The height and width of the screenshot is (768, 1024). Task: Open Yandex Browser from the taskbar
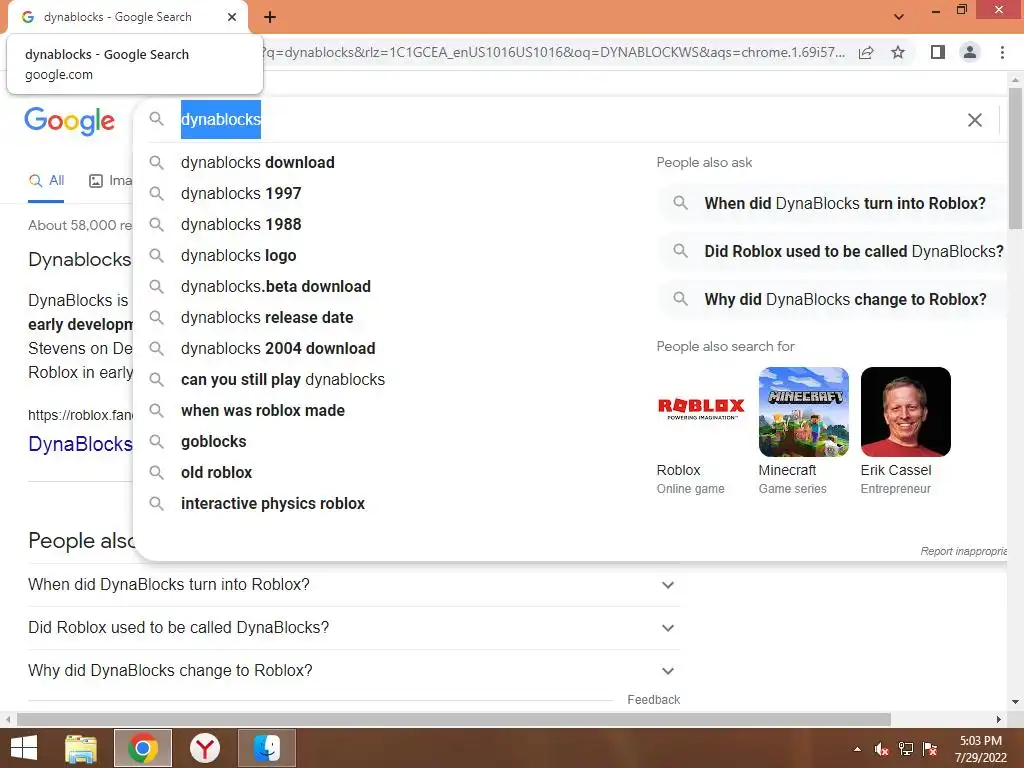pos(204,748)
